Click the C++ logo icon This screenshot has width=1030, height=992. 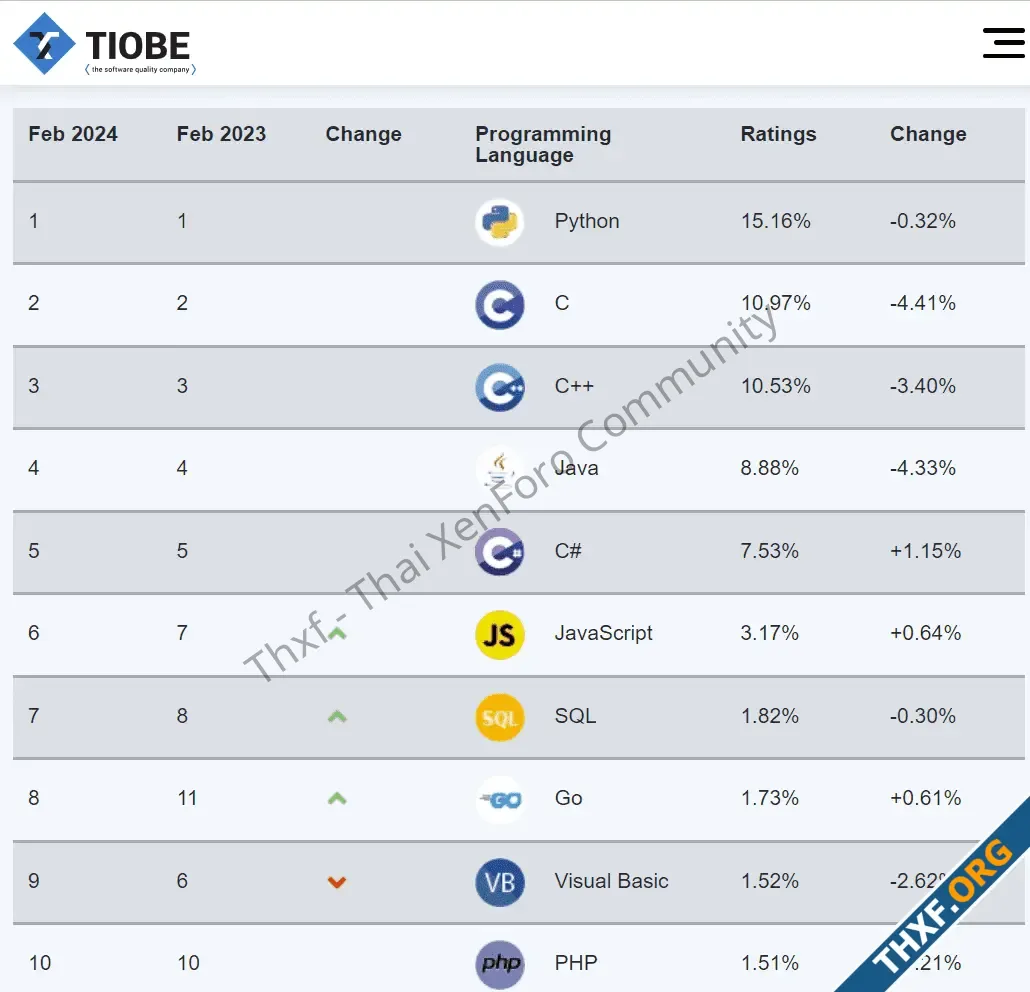tap(499, 387)
